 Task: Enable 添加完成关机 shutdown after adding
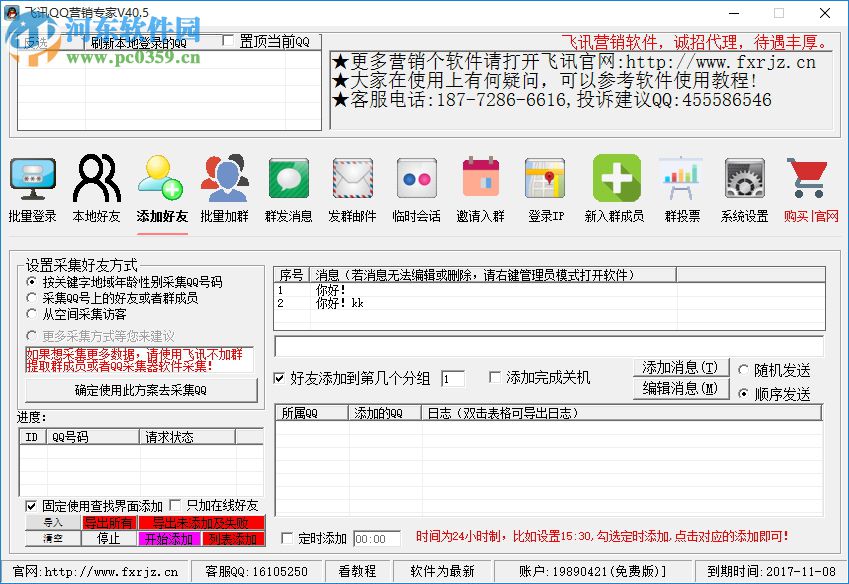click(x=495, y=377)
